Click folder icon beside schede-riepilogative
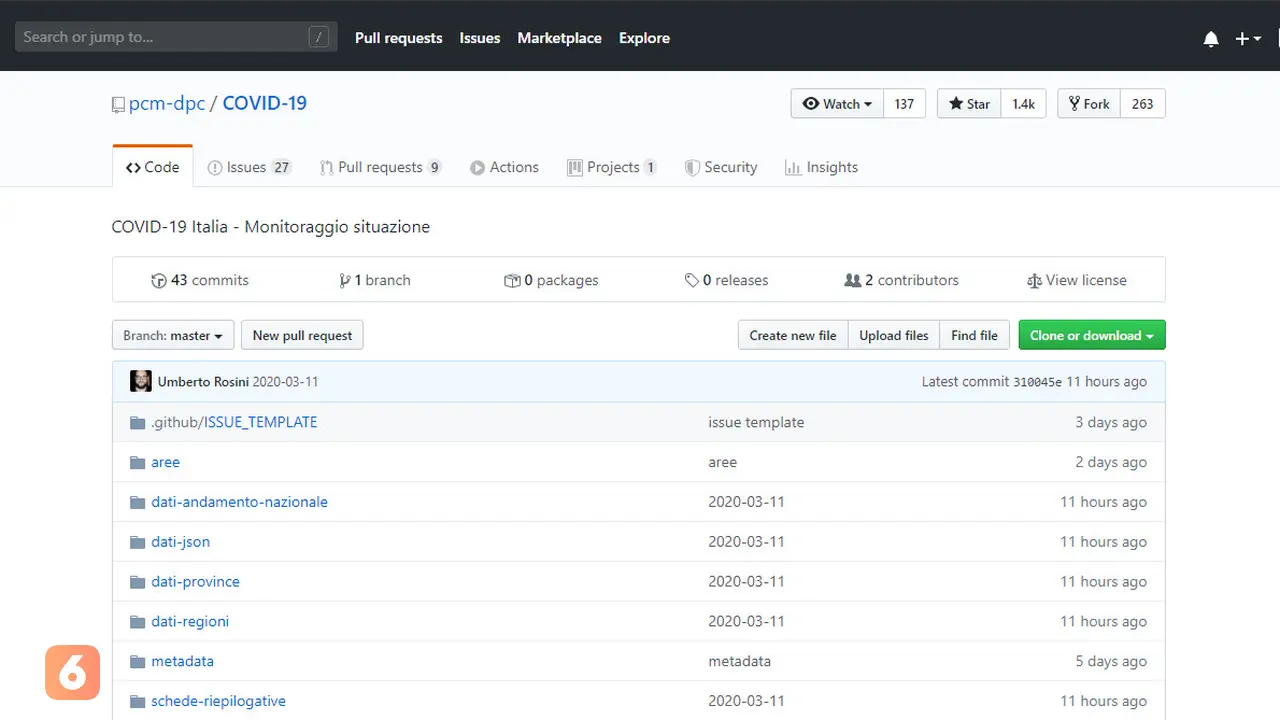This screenshot has width=1280, height=720. [x=138, y=702]
